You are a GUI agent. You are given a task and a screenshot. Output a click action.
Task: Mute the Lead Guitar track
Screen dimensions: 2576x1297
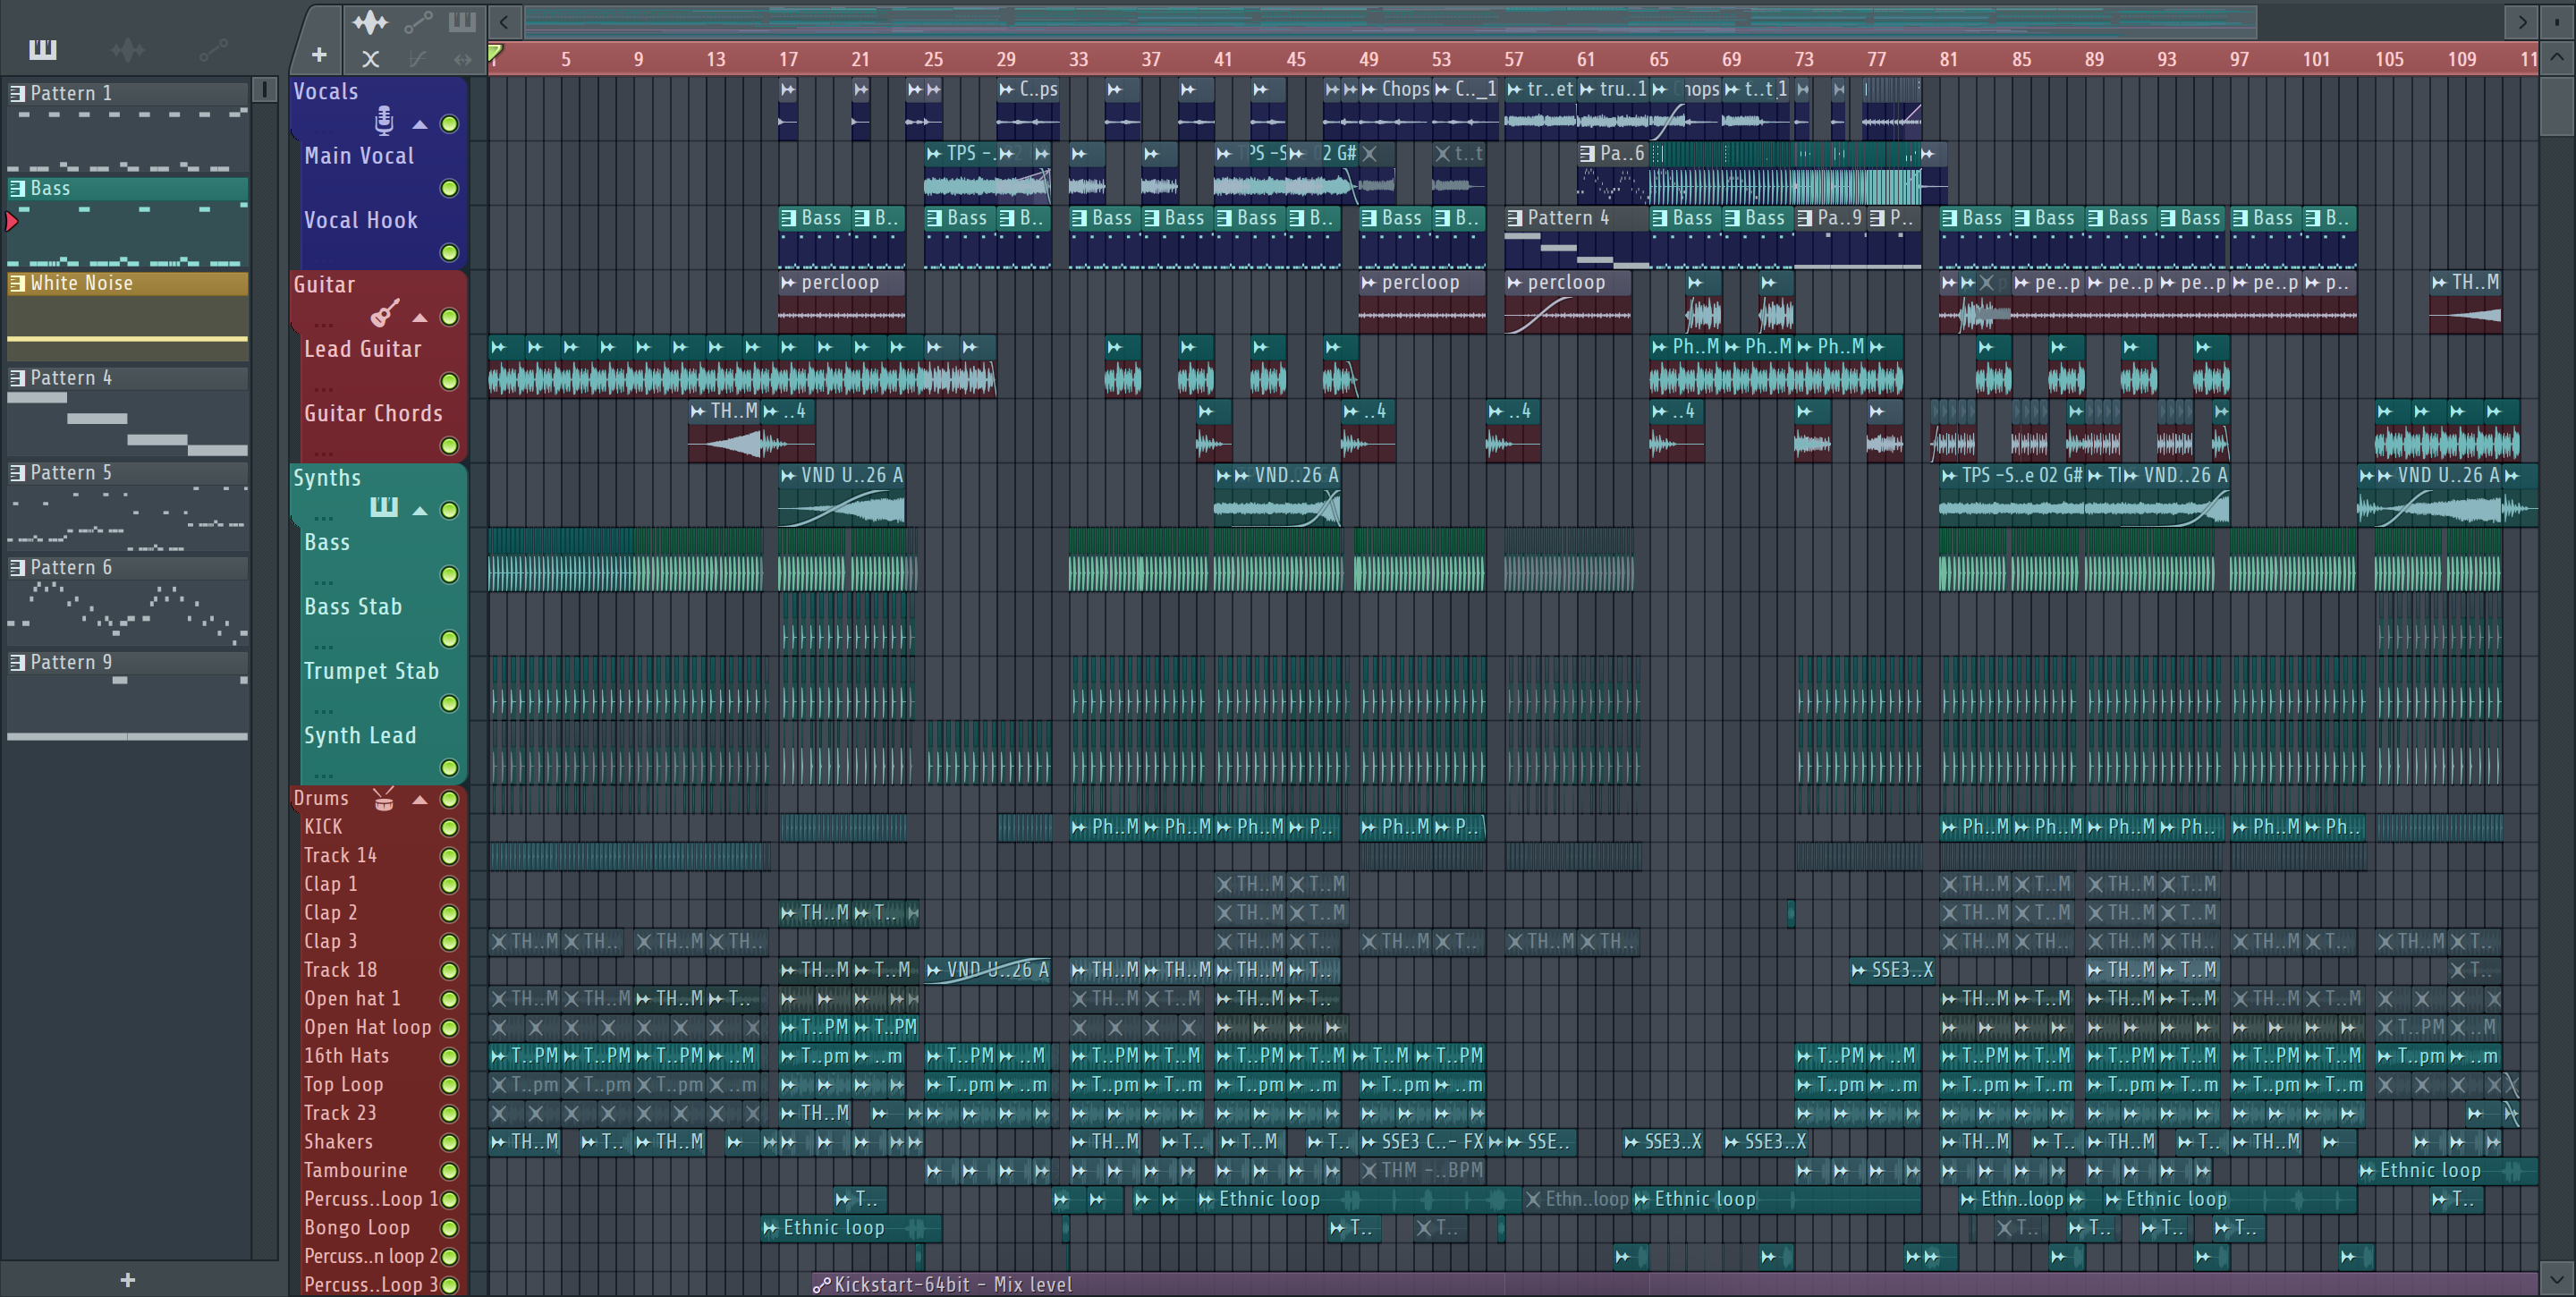(x=450, y=381)
